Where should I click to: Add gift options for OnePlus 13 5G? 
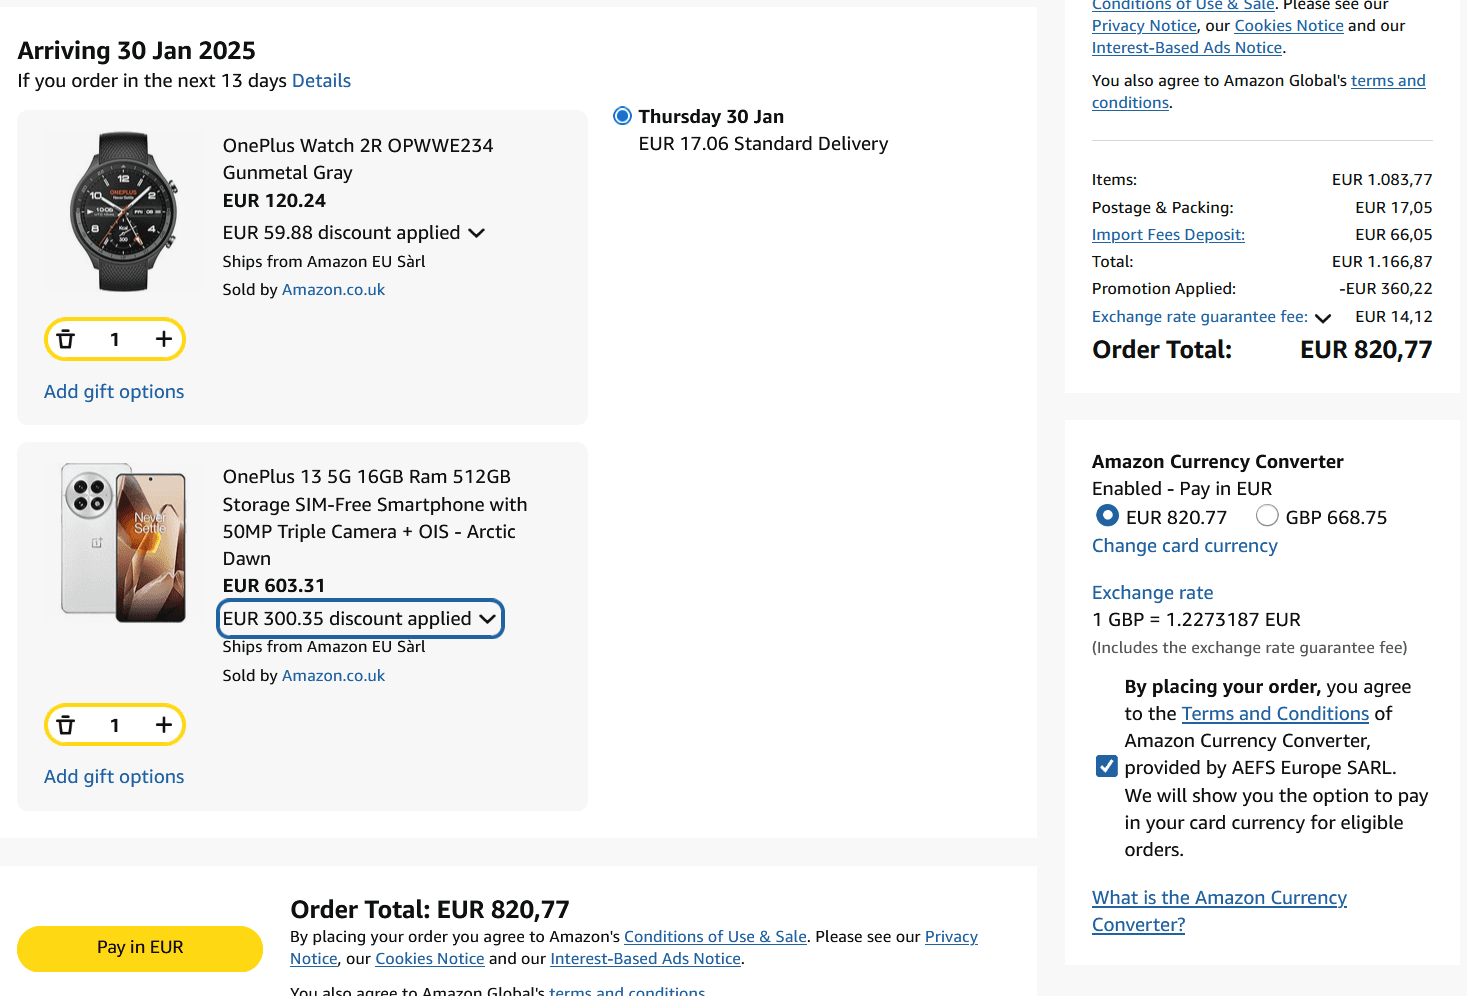coord(114,777)
